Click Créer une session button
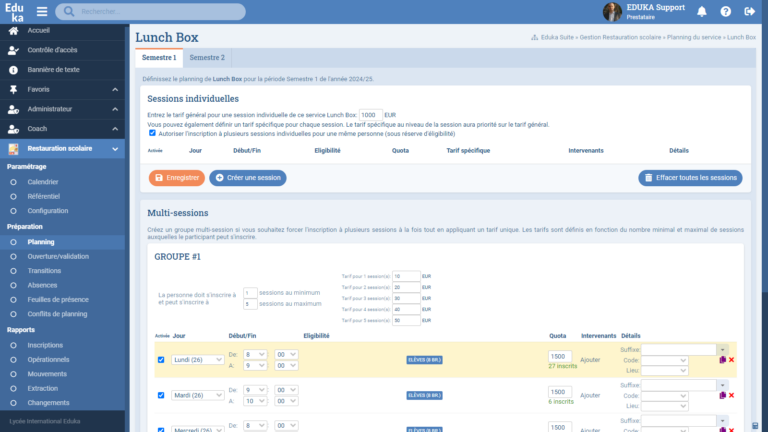 (x=248, y=178)
